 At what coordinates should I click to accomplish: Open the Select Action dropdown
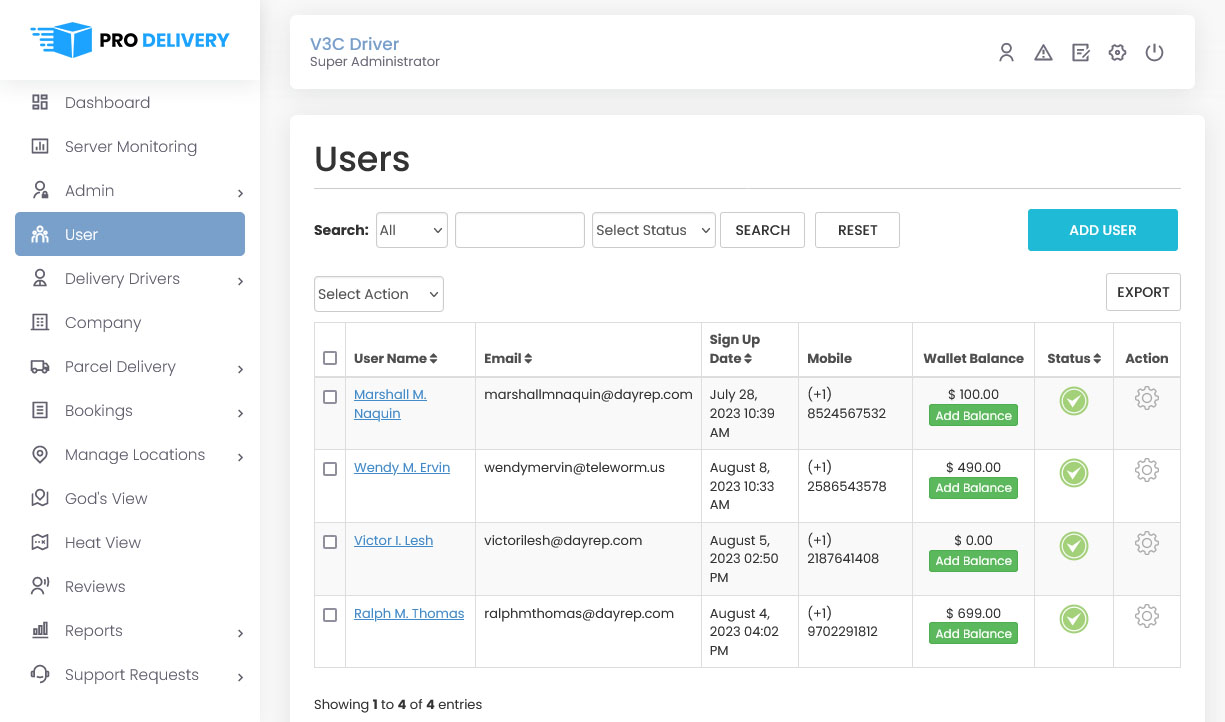pyautogui.click(x=378, y=294)
